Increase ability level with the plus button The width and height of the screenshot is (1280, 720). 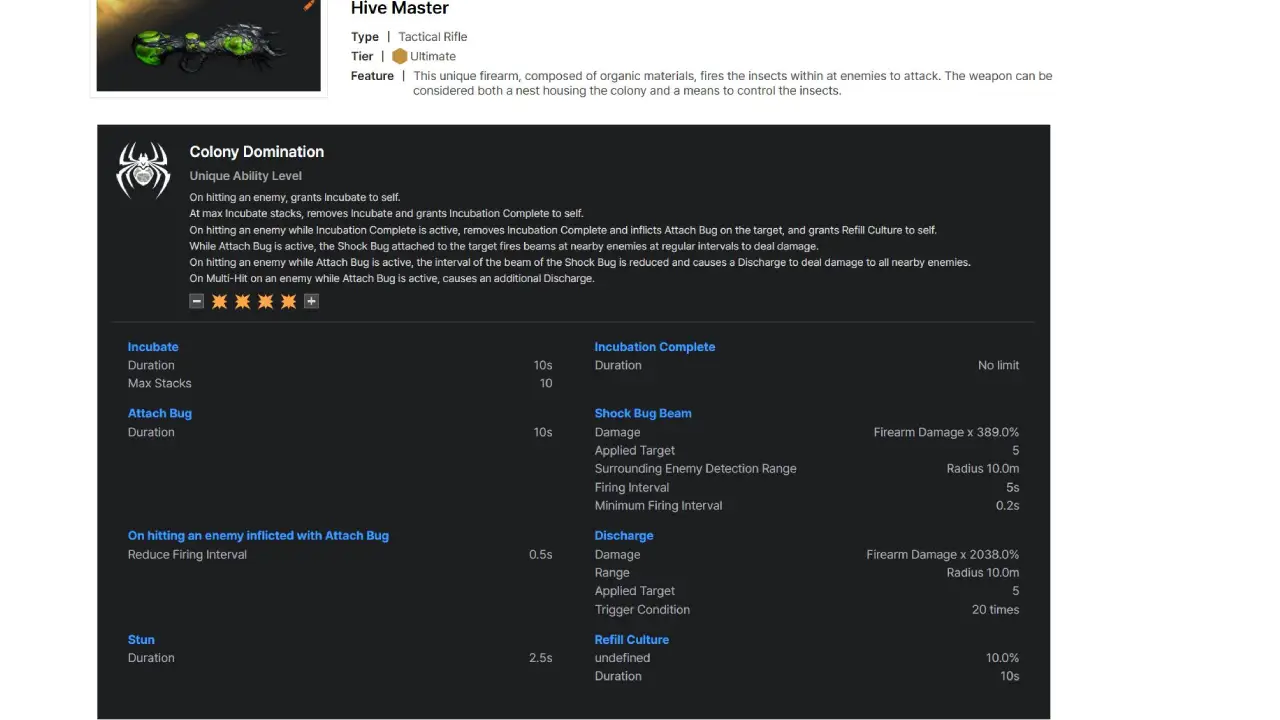pyautogui.click(x=311, y=301)
